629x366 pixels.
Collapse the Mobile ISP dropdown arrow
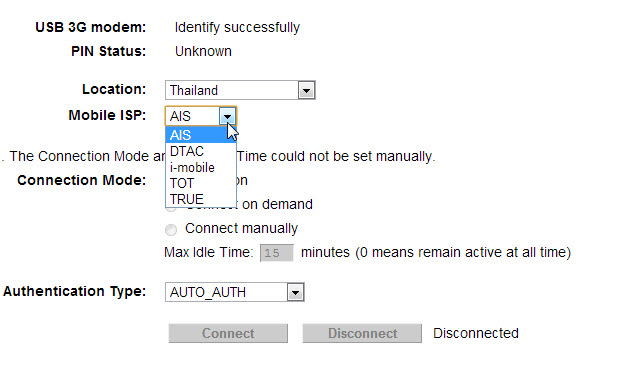tap(227, 116)
